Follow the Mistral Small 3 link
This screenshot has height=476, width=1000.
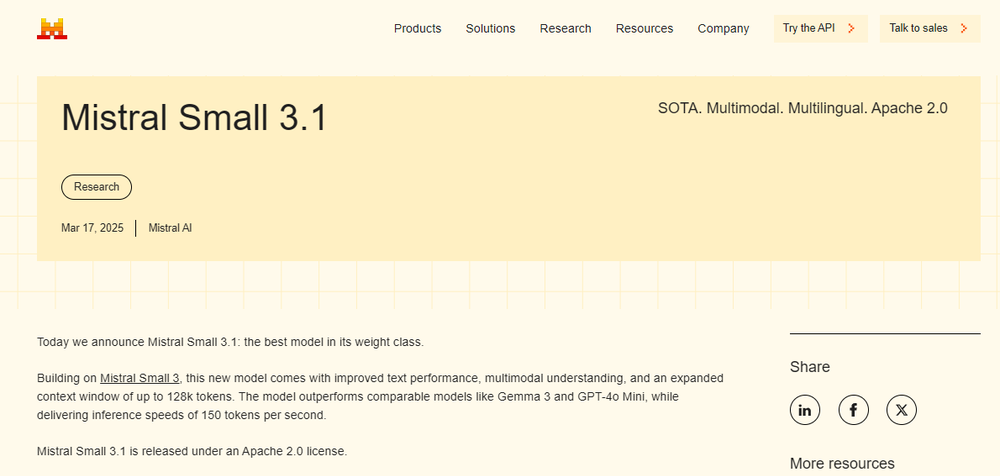[140, 378]
